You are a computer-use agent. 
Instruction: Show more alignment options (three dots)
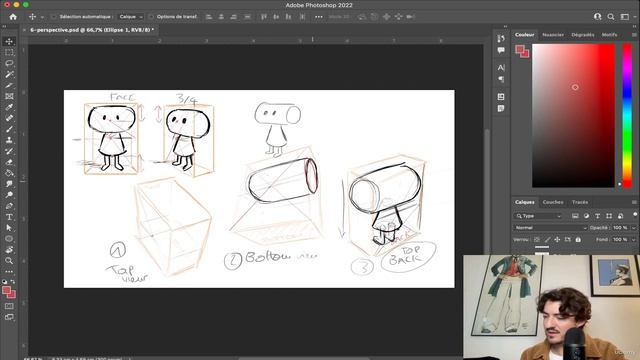pos(318,17)
